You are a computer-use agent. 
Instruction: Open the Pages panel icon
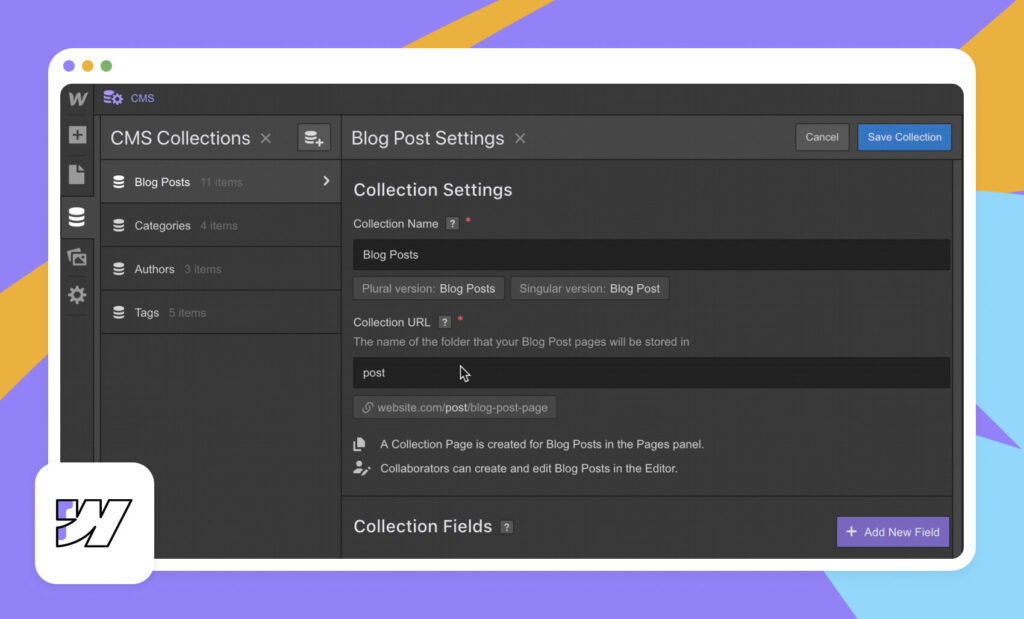point(76,174)
